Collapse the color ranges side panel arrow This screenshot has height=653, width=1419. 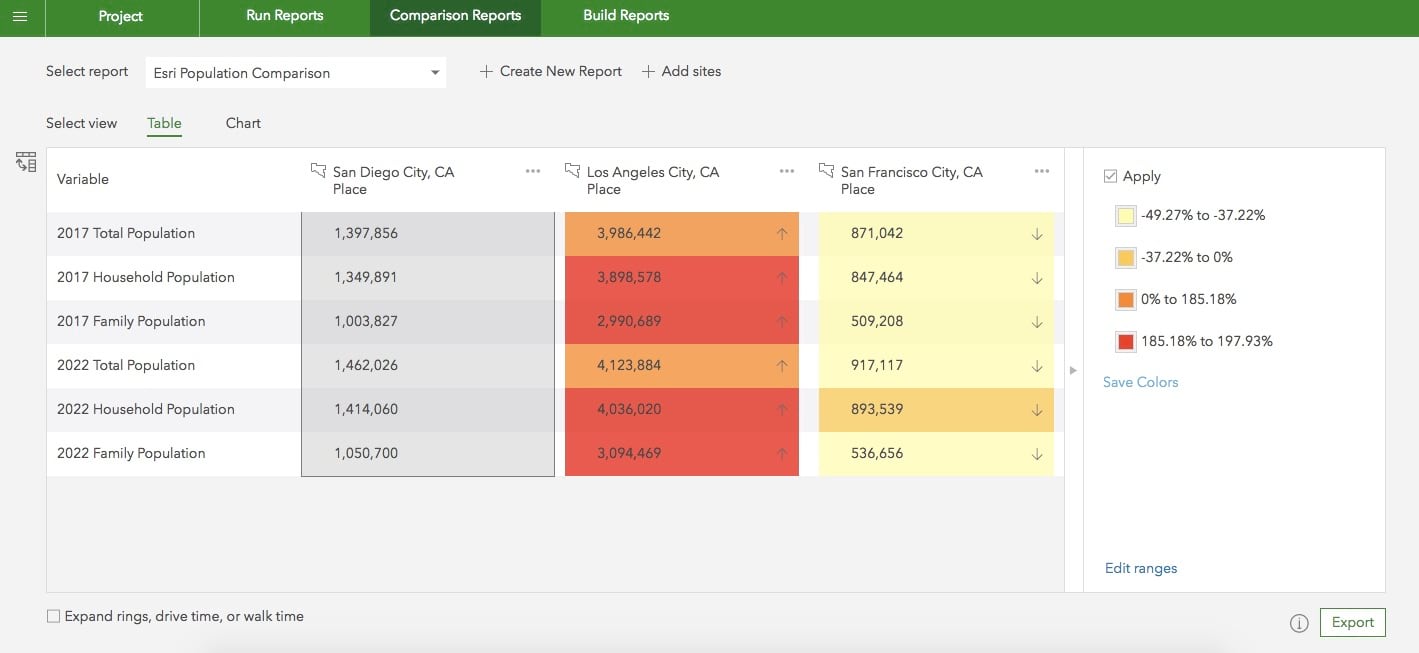tap(1073, 370)
